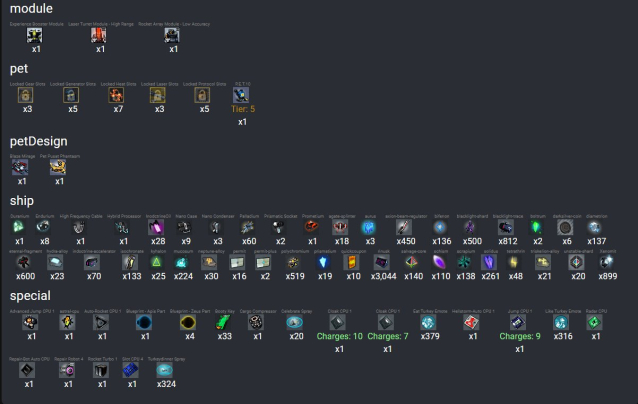Pick the Turbostriker Spray item with x324

(x=164, y=370)
